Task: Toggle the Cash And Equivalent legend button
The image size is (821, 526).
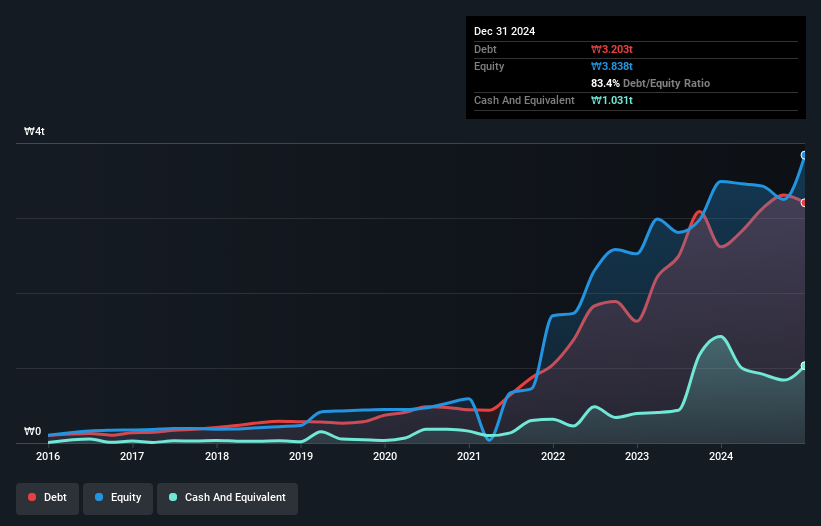Action: (x=227, y=498)
